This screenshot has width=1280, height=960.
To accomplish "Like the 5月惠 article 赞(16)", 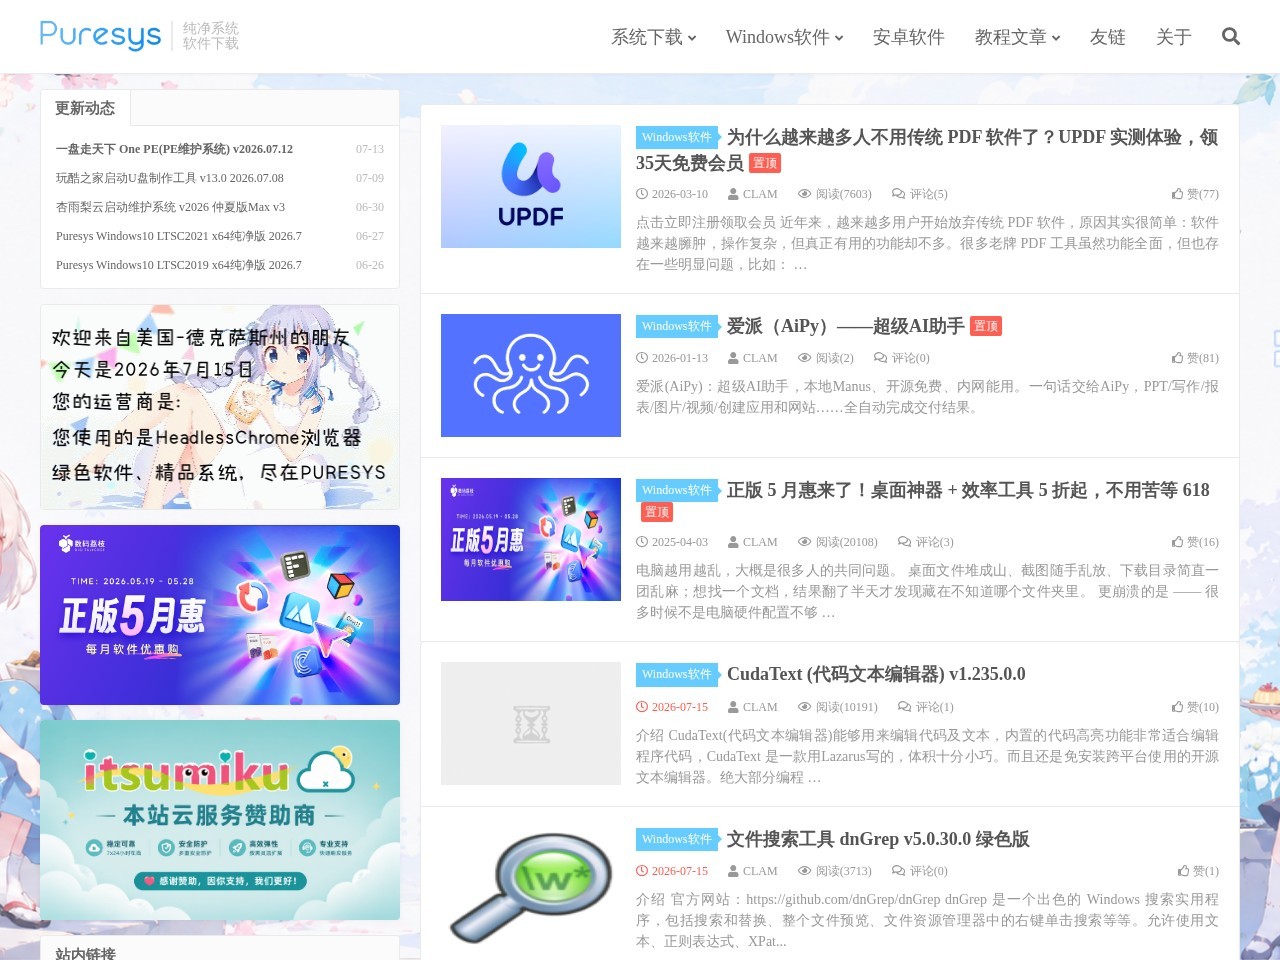I will 1195,542.
